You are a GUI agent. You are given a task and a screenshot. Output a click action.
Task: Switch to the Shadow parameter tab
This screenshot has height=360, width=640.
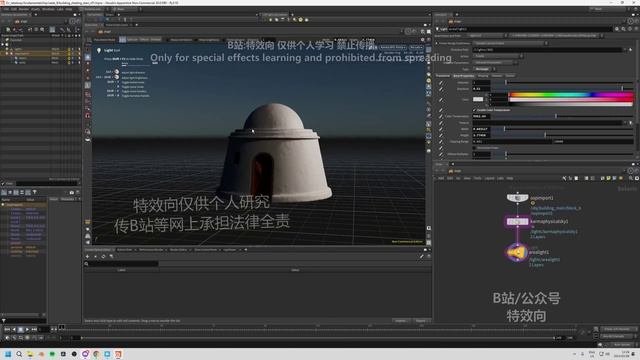(x=497, y=76)
